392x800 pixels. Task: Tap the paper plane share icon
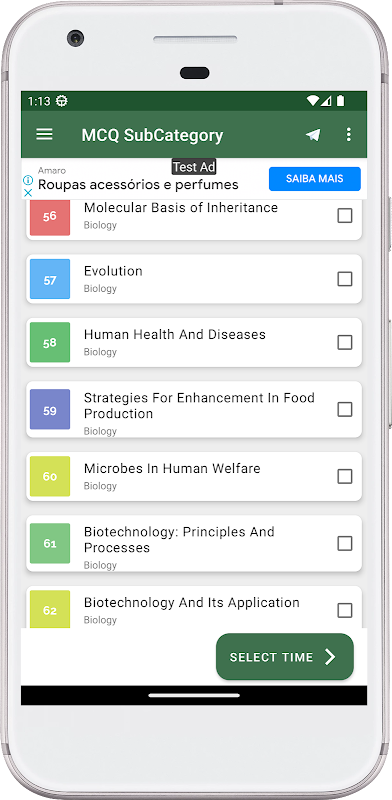[x=313, y=135]
